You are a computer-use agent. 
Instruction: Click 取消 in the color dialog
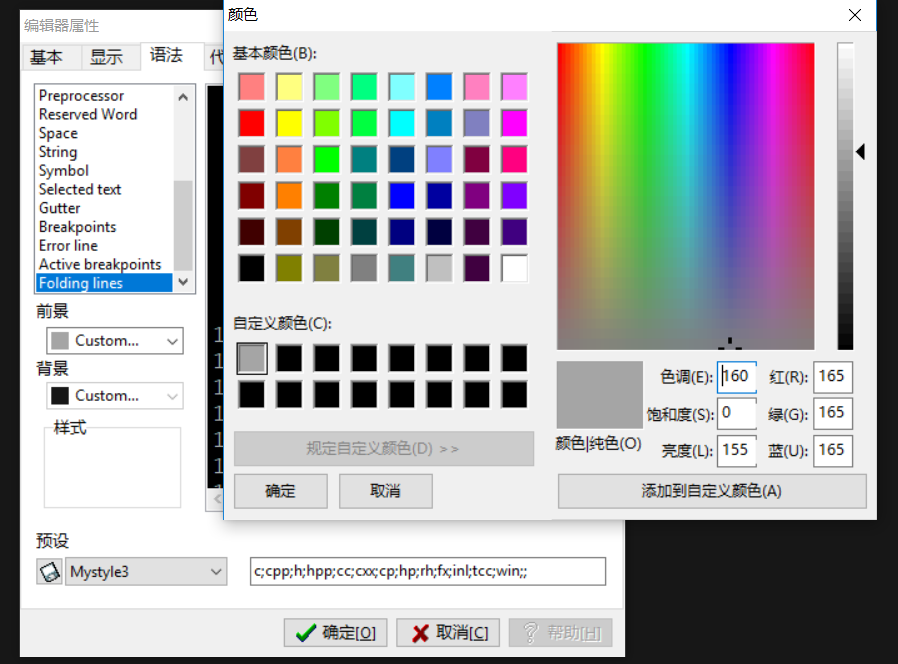click(385, 491)
